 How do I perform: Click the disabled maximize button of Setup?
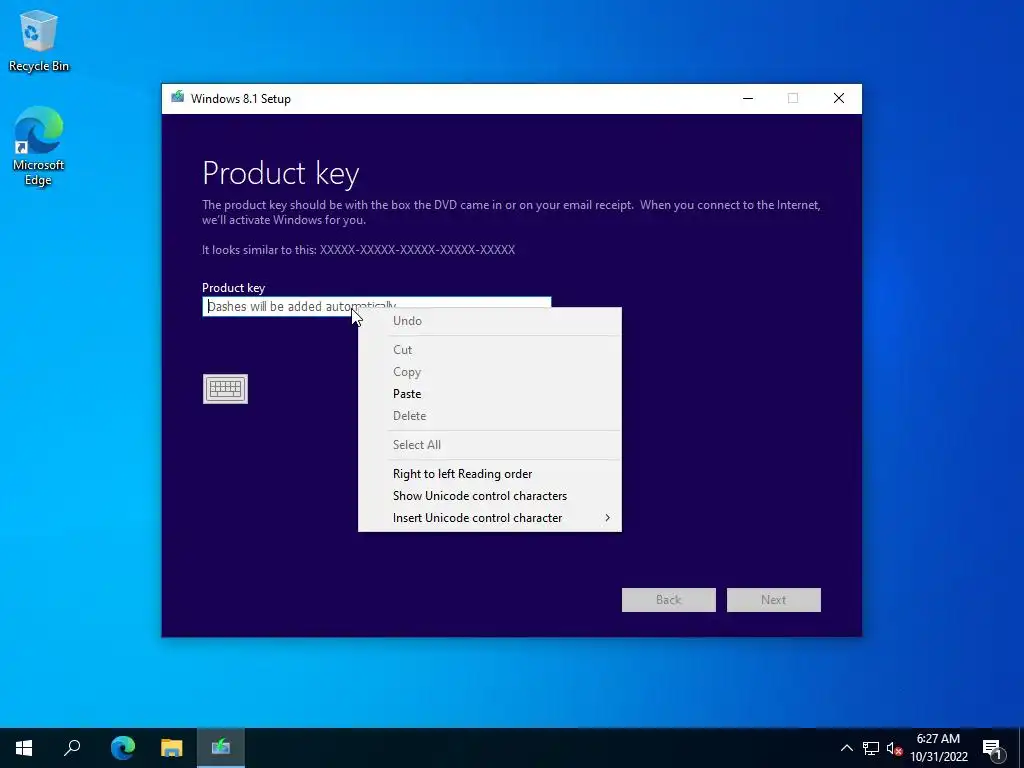tap(793, 99)
